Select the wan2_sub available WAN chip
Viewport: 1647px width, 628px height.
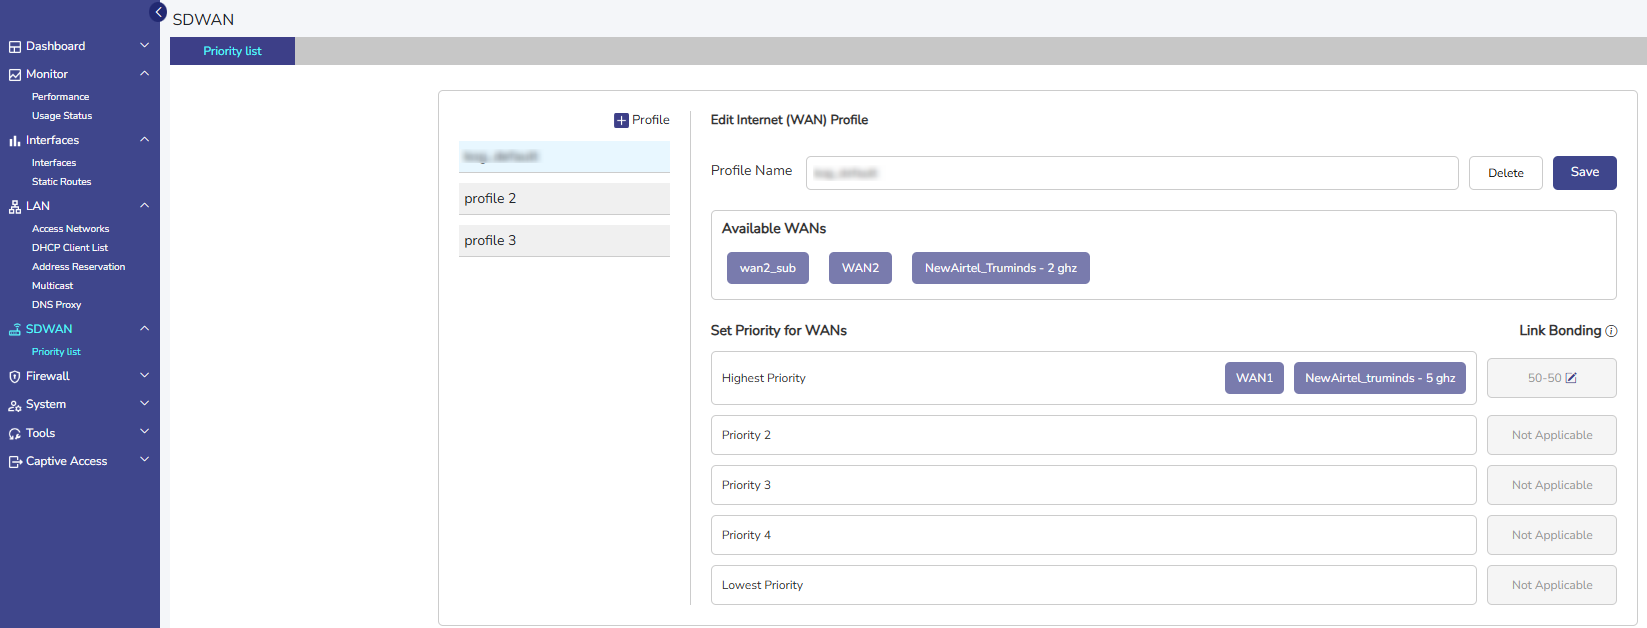(767, 268)
